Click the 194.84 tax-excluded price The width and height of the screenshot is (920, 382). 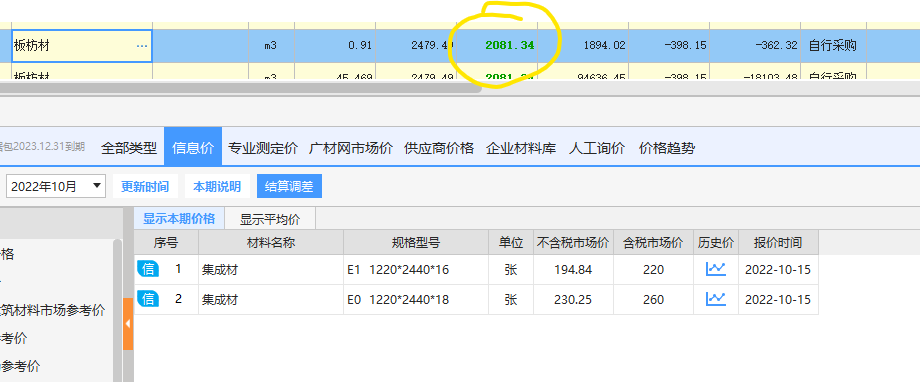(573, 269)
